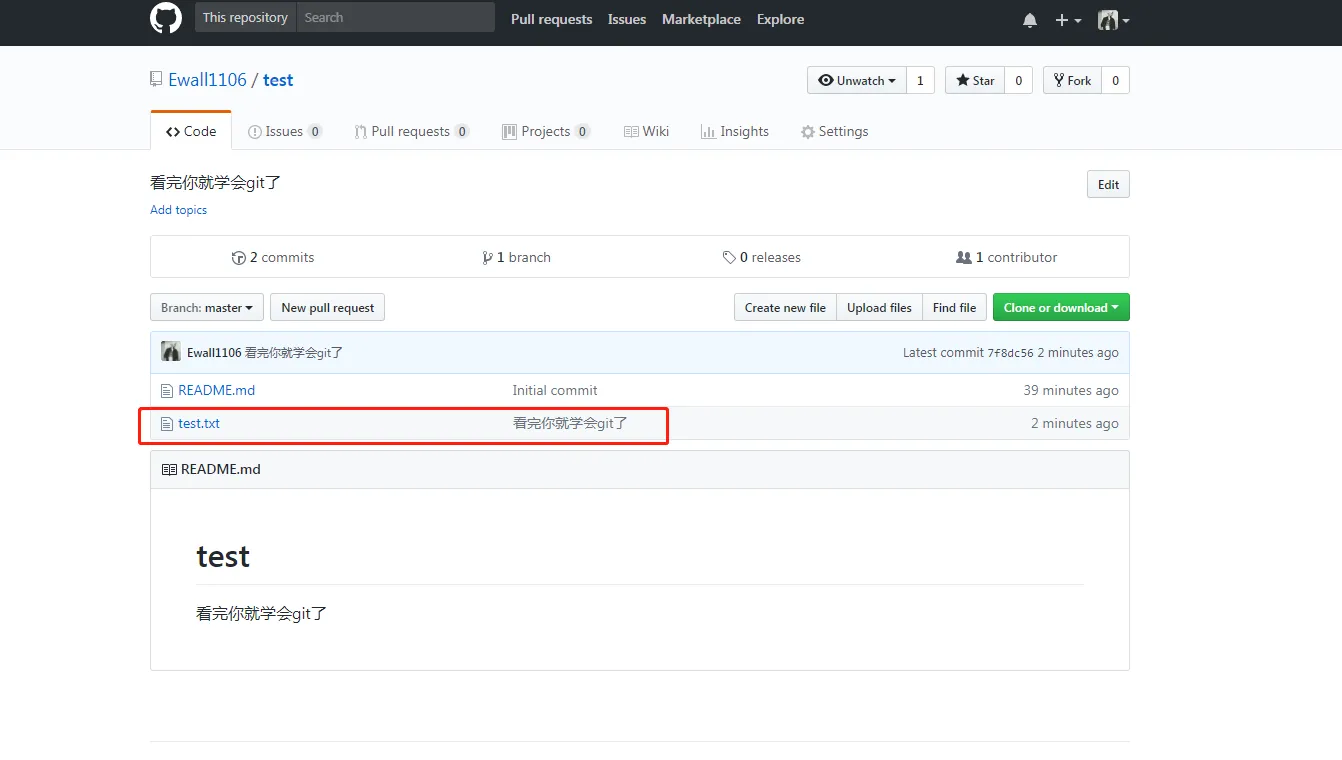View the 1 contributor page
This screenshot has width=1342, height=760.
click(x=1007, y=257)
